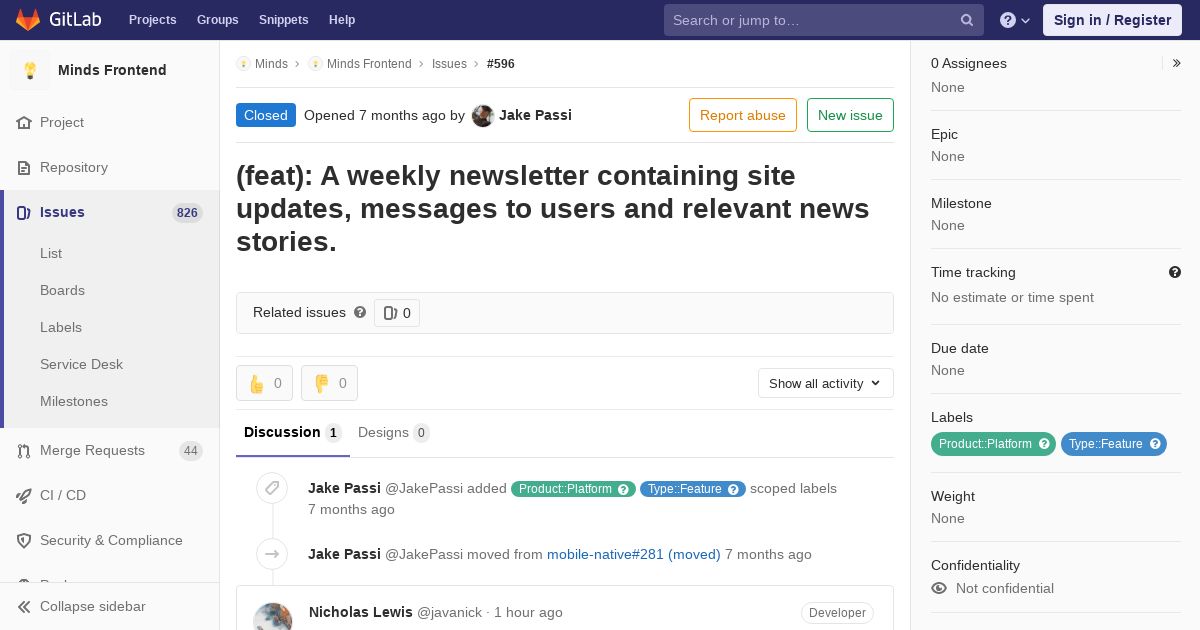
Task: Click the Minds breadcrumb link
Action: pyautogui.click(x=271, y=63)
